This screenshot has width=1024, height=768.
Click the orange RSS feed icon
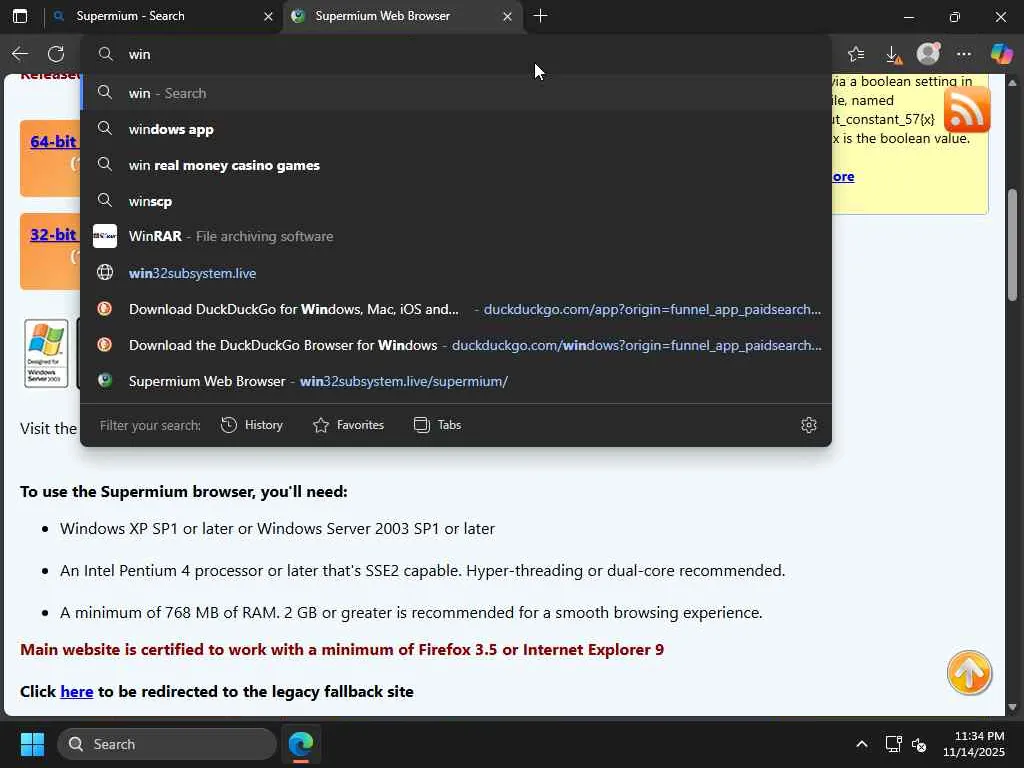[x=967, y=109]
